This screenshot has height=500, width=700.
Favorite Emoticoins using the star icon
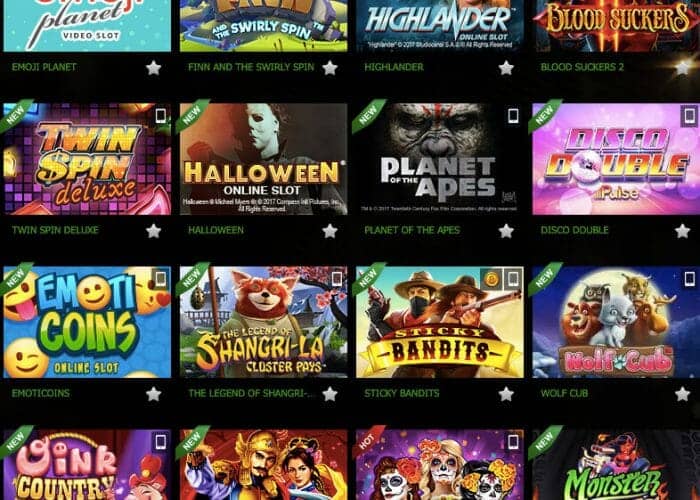(153, 394)
